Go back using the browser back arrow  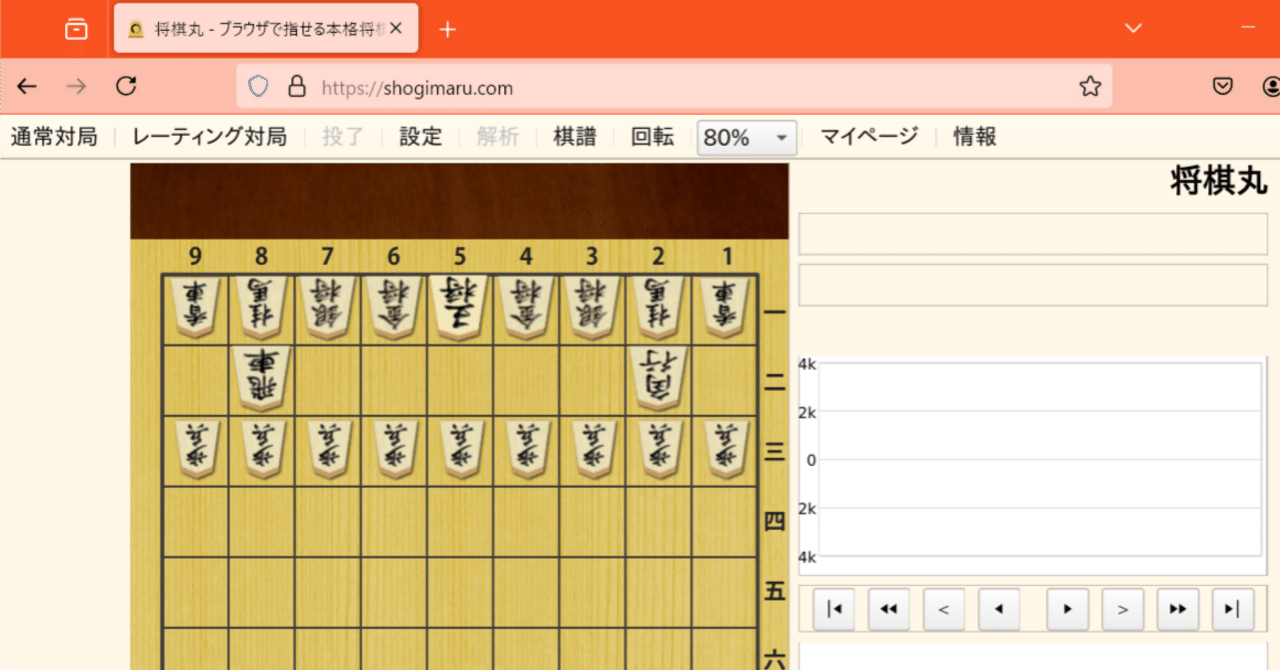point(26,86)
